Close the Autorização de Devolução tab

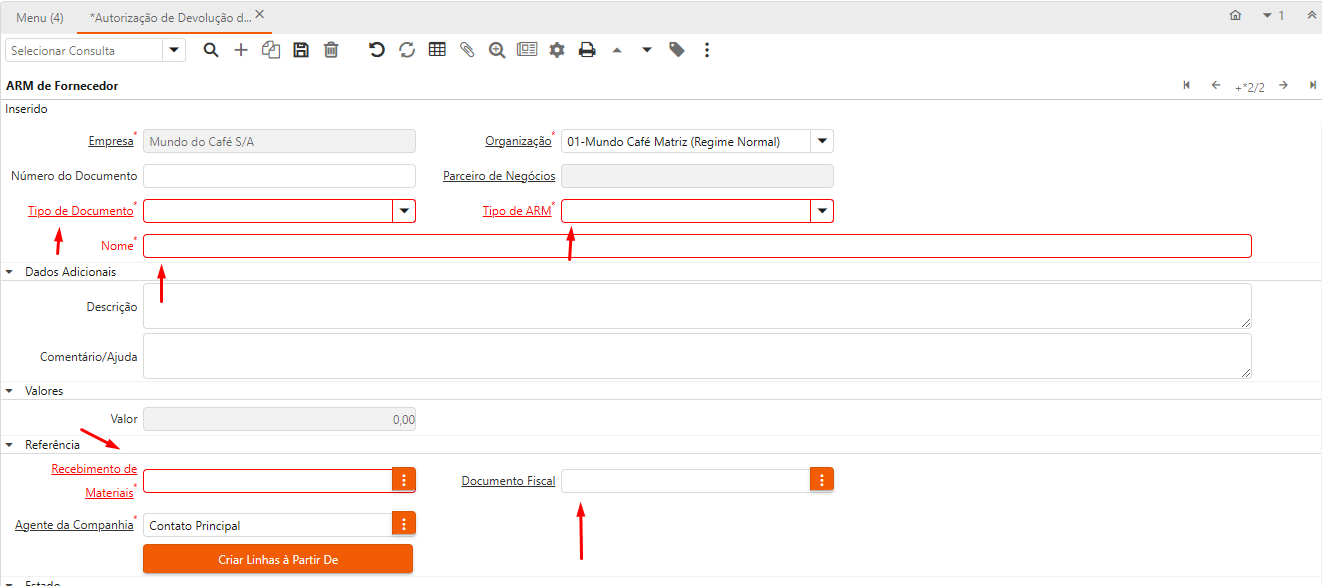point(260,15)
